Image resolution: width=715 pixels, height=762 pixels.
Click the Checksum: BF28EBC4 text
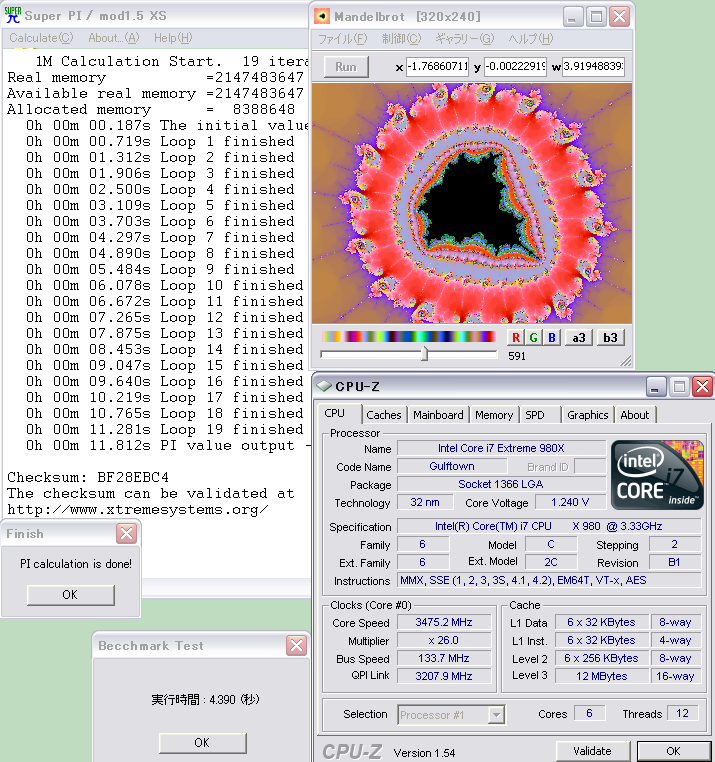88,477
